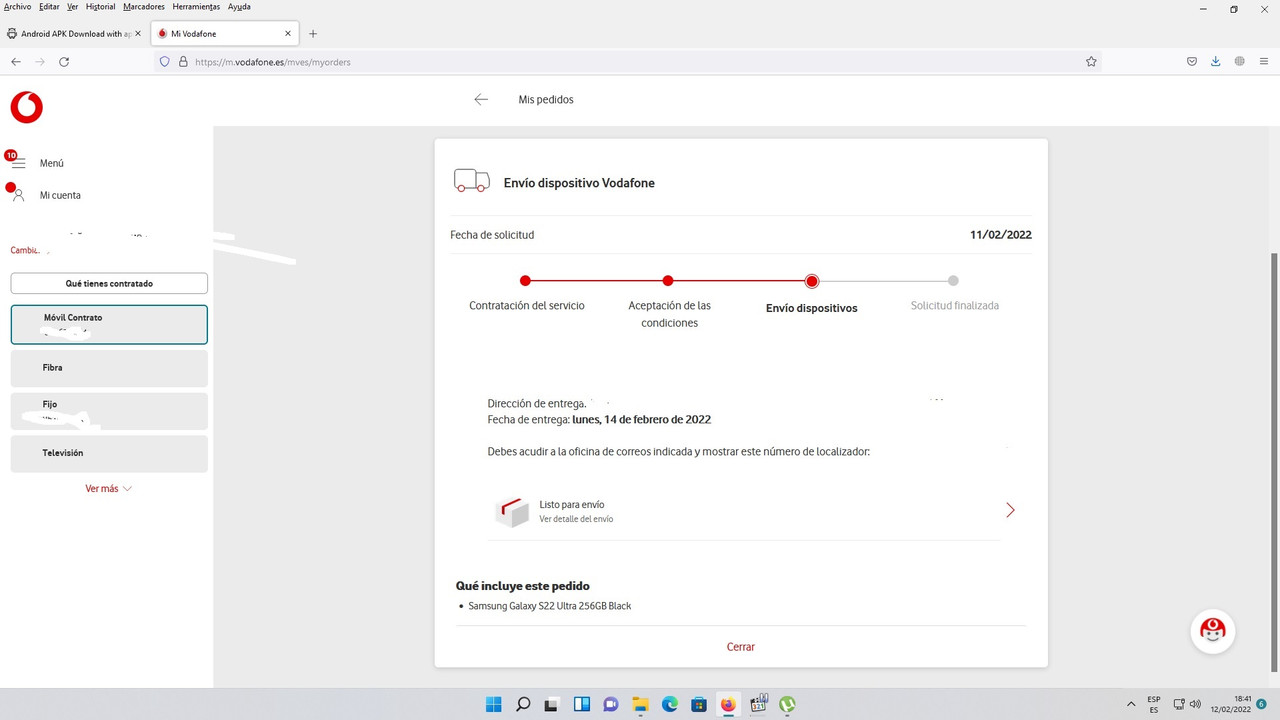Go back with Mis pedidos arrow
1280x720 pixels.
pyautogui.click(x=481, y=99)
